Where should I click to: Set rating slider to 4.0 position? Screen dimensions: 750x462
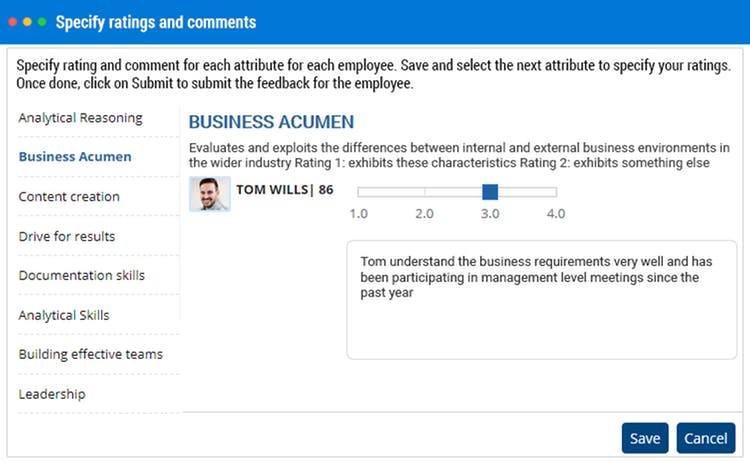pyautogui.click(x=556, y=191)
